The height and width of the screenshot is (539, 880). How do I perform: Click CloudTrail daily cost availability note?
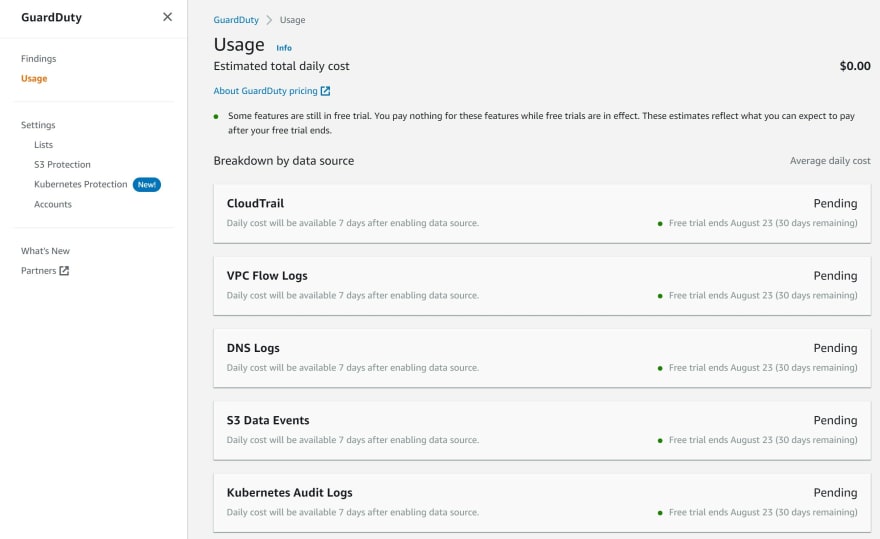[x=352, y=223]
